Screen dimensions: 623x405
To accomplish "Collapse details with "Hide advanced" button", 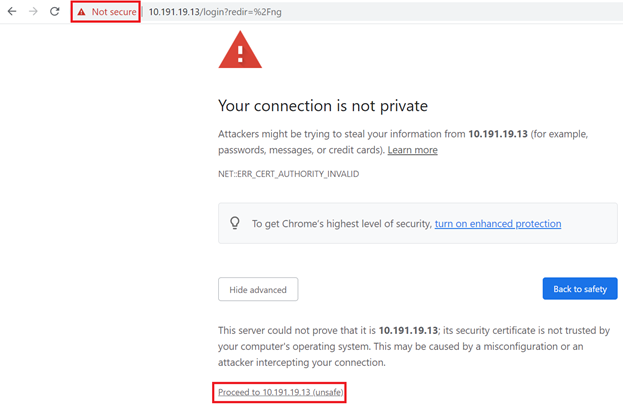I will click(x=258, y=290).
